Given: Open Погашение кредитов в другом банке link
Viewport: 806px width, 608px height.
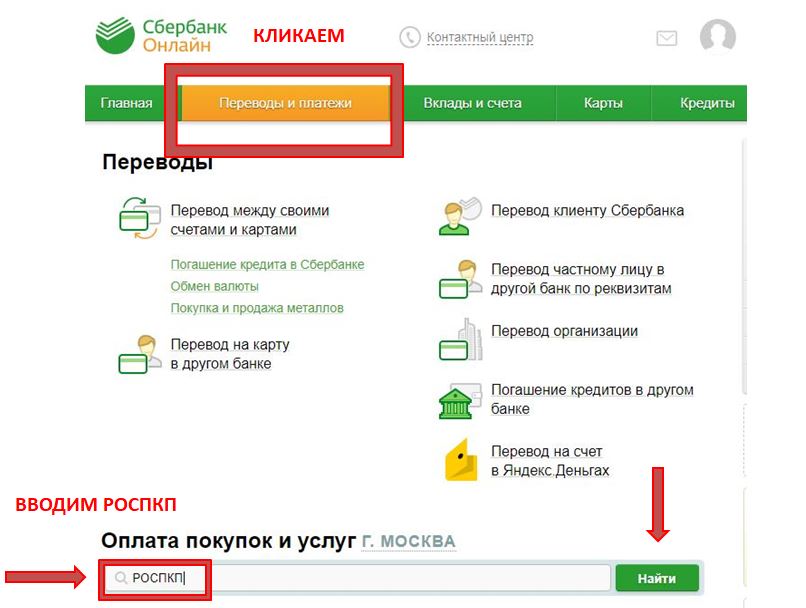Looking at the screenshot, I should tap(592, 399).
